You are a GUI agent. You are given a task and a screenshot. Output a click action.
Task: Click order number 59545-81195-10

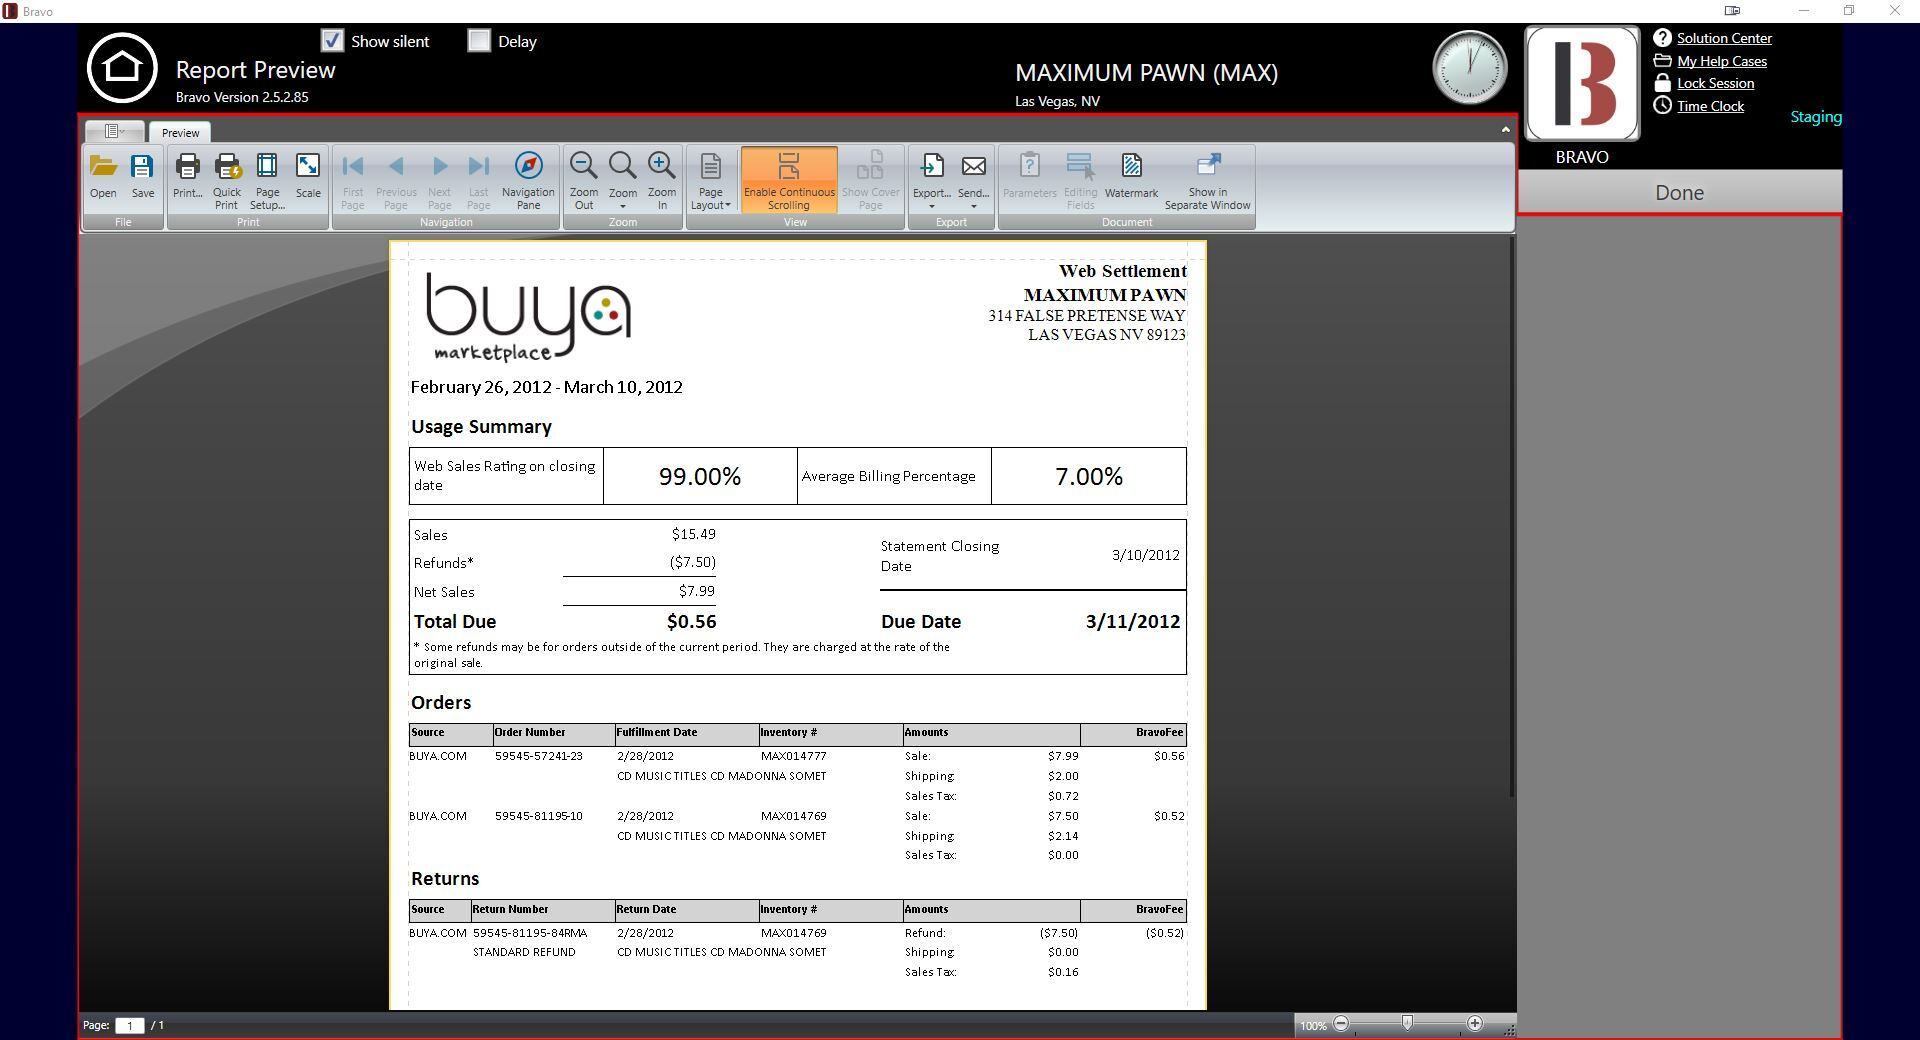[x=538, y=816]
